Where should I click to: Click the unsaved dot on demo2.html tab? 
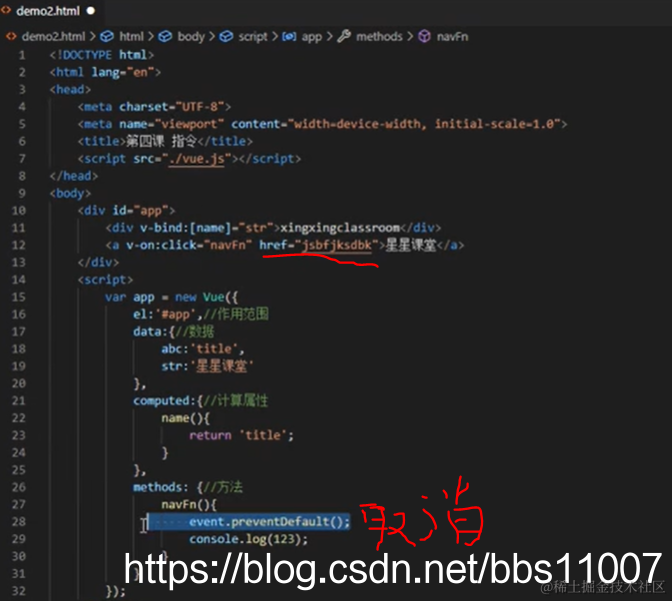pos(91,11)
